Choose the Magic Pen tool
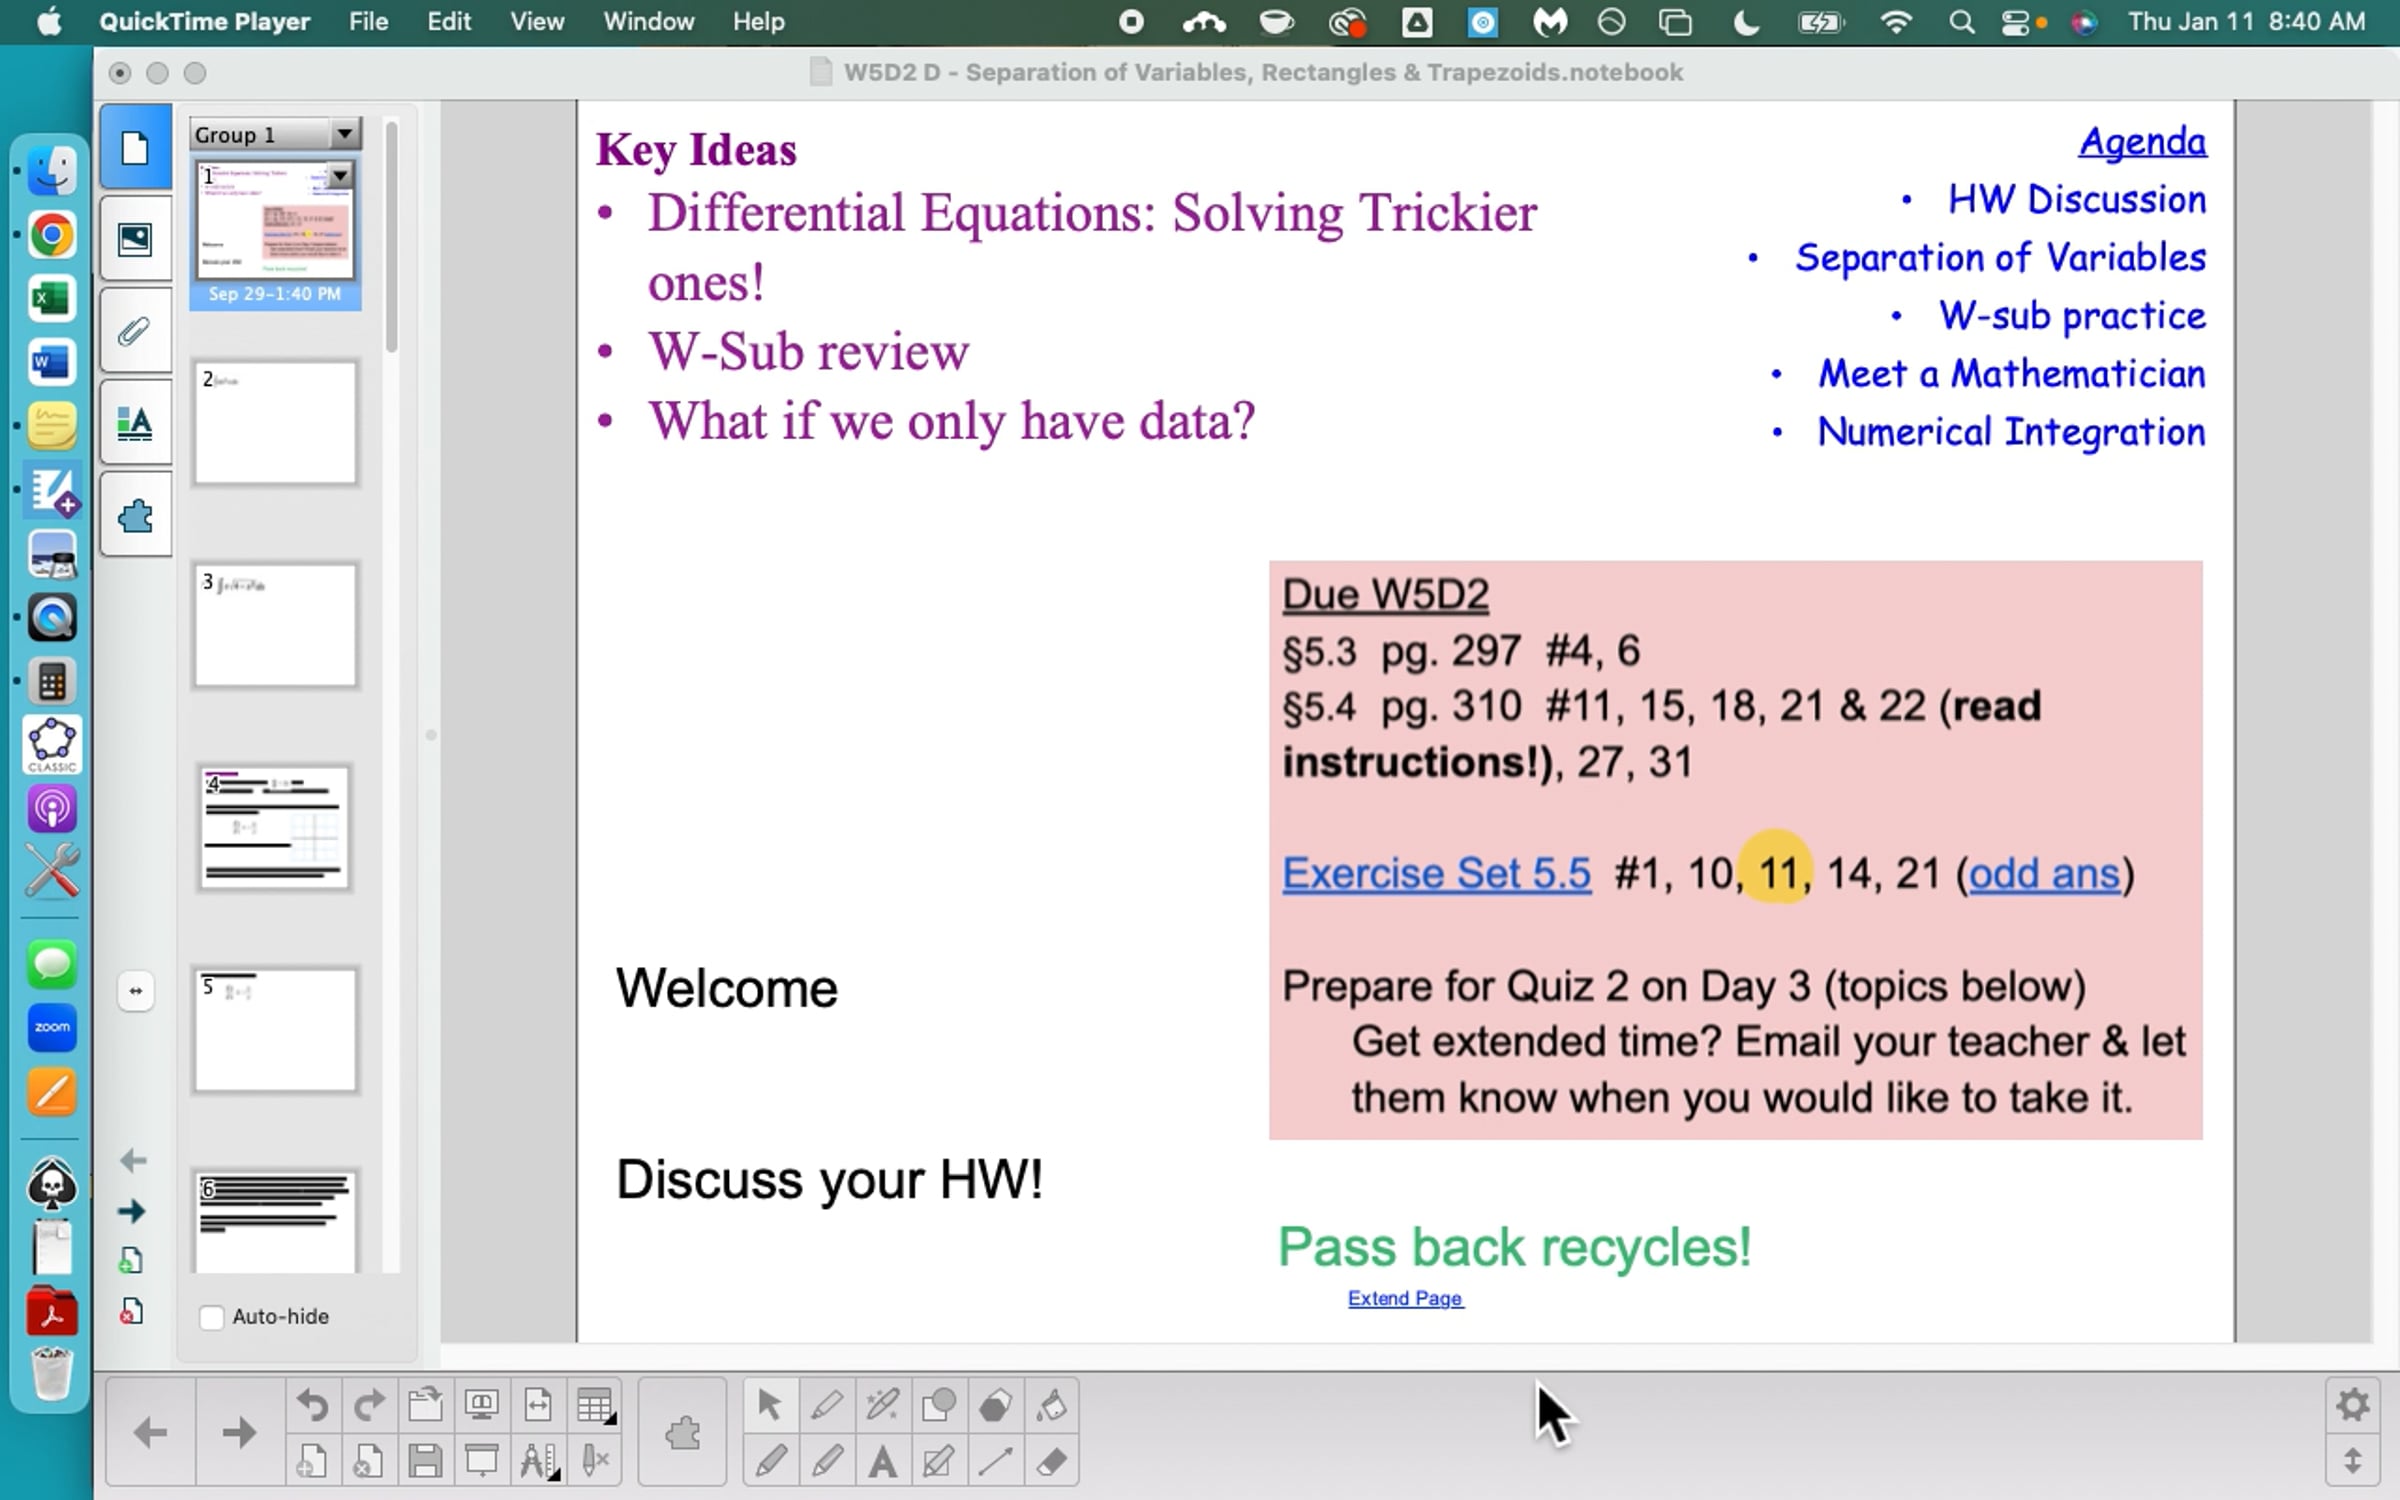This screenshot has height=1500, width=2400. click(x=882, y=1406)
